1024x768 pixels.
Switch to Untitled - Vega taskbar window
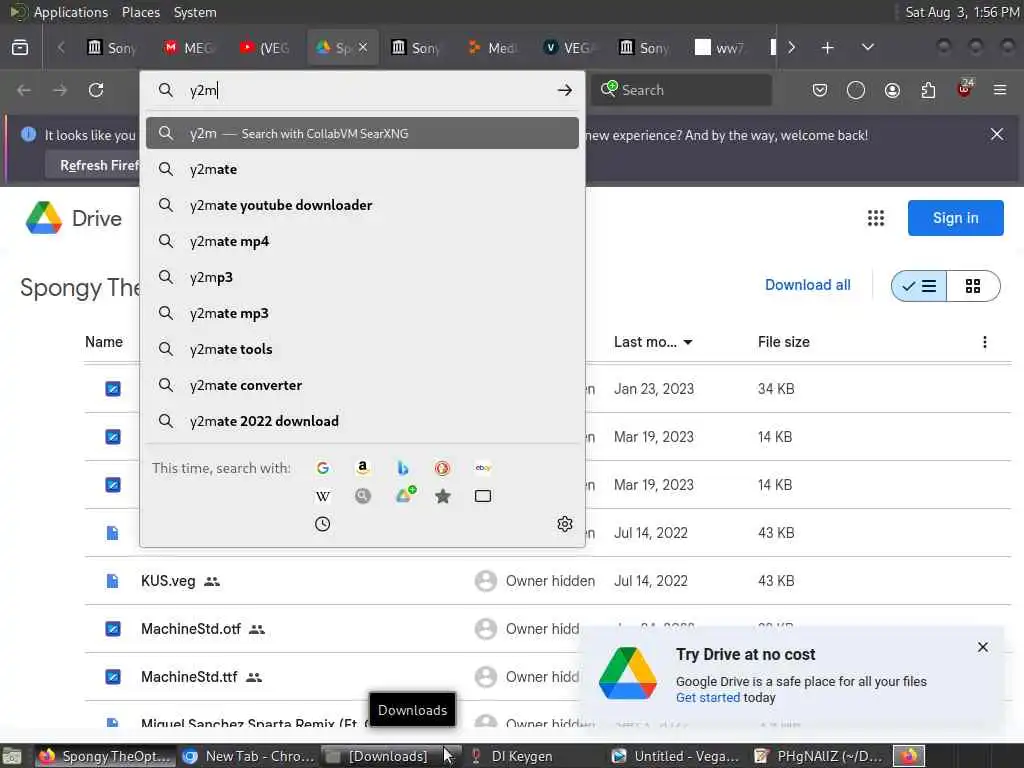pyautogui.click(x=675, y=756)
